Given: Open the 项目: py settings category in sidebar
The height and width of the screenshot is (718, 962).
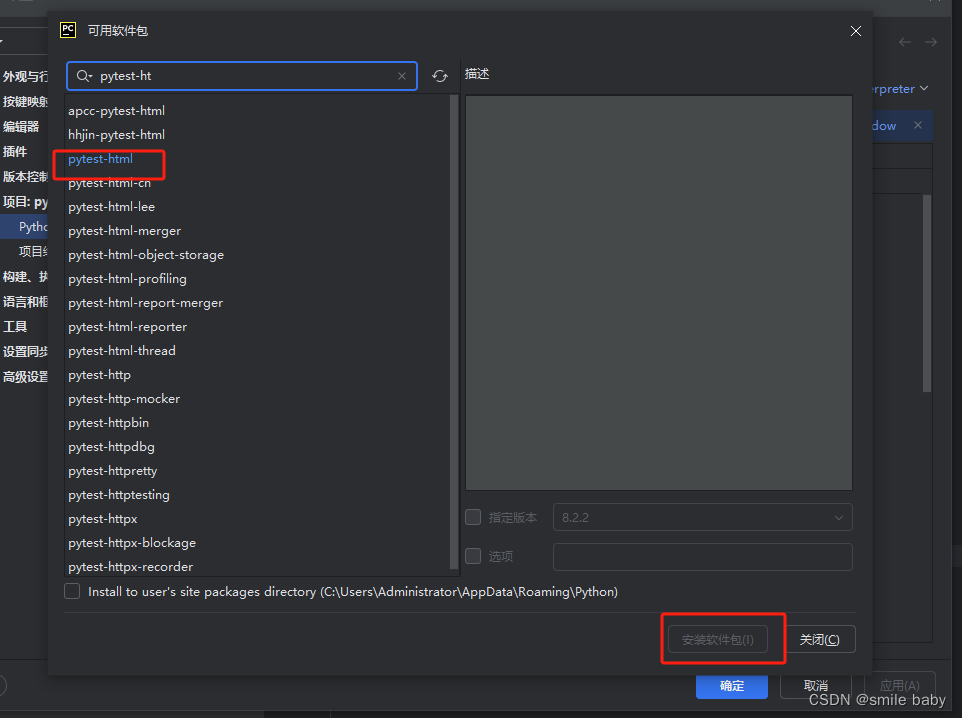Looking at the screenshot, I should [x=25, y=202].
